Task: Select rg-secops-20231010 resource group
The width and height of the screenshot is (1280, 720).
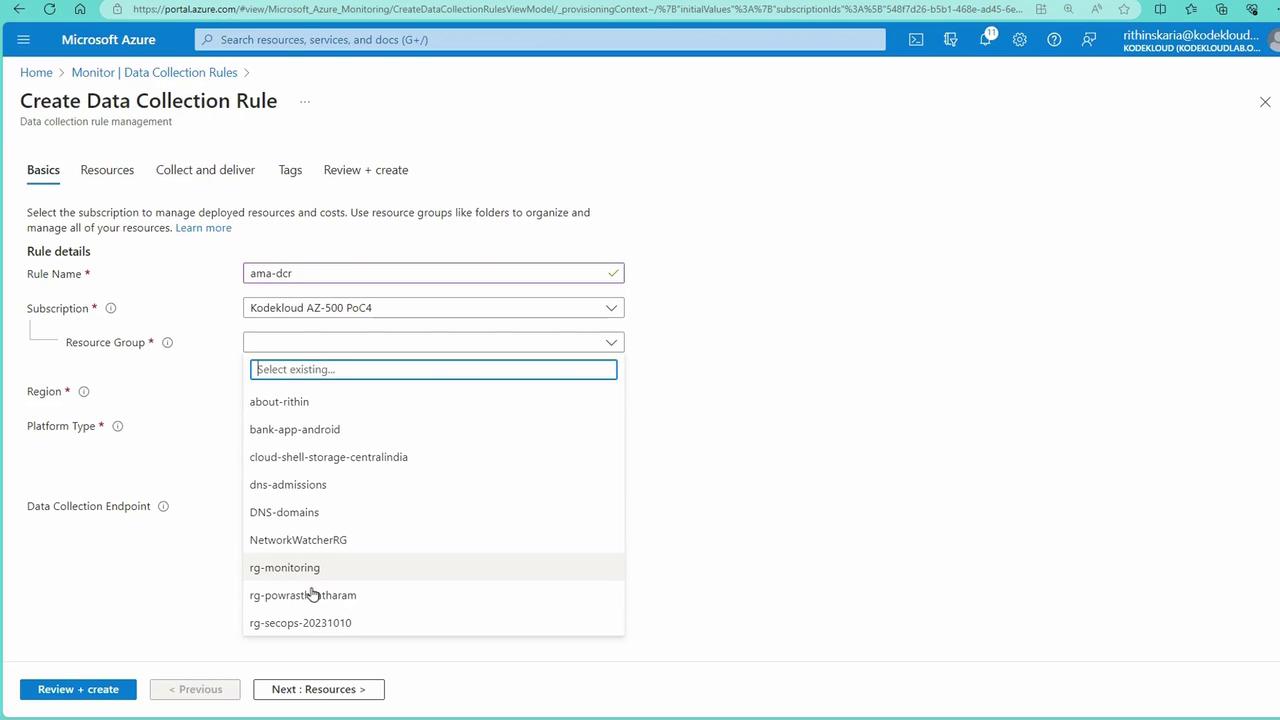Action: pos(433,623)
